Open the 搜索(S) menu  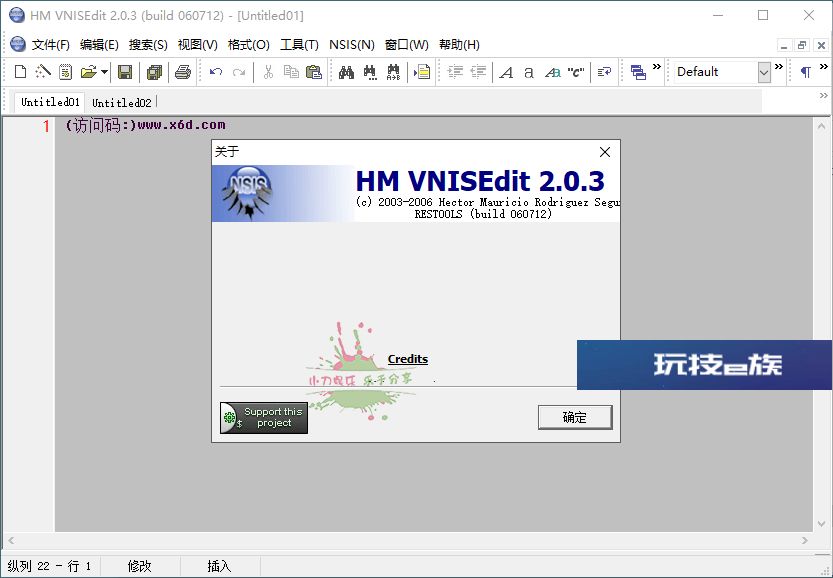pyautogui.click(x=148, y=45)
